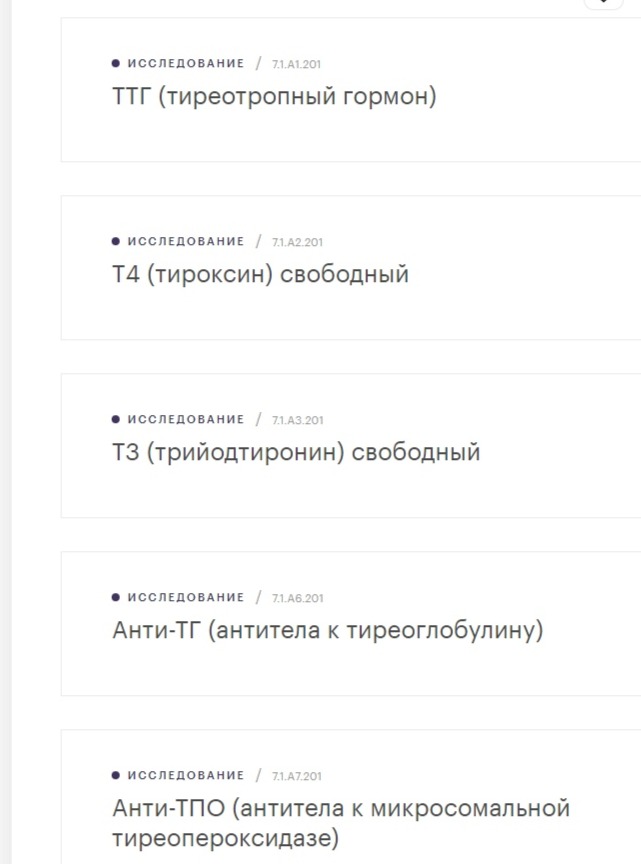Click test code 7.1.A6.201
The height and width of the screenshot is (864, 641).
pos(297,598)
